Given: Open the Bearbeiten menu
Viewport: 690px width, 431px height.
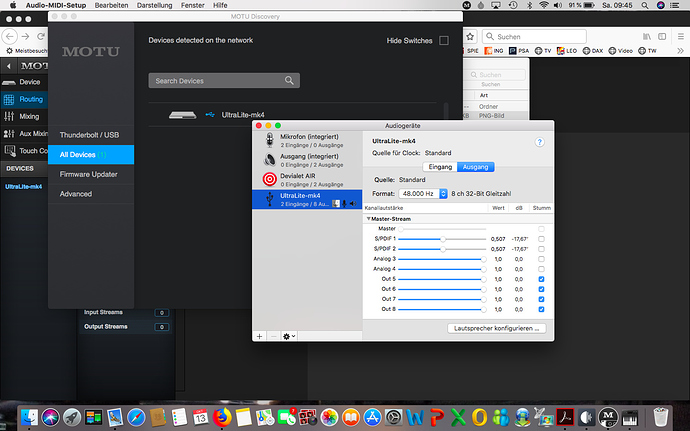Looking at the screenshot, I should pyautogui.click(x=111, y=5).
